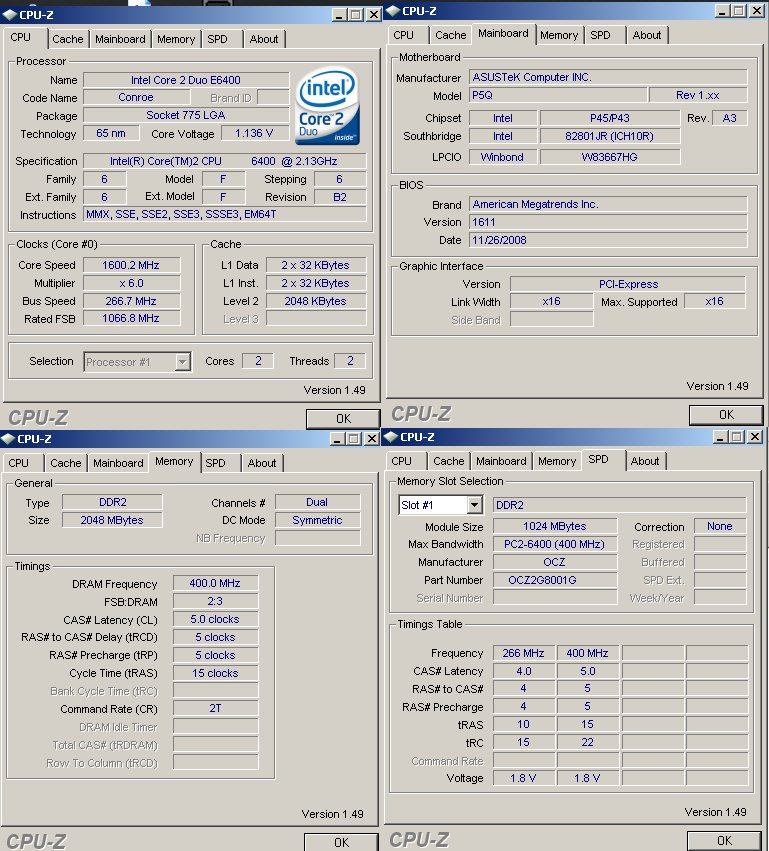
Task: Open Memory tab in SPD window
Action: 557,461
